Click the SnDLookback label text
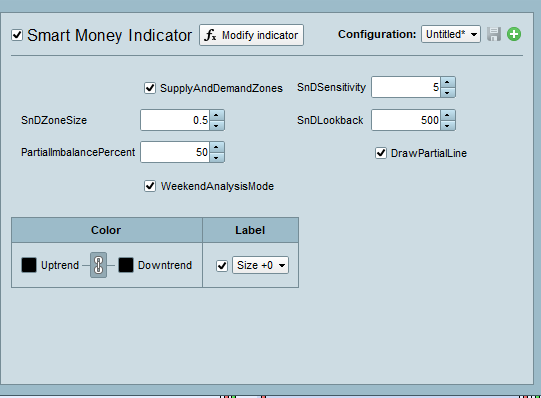This screenshot has height=398, width=541. pyautogui.click(x=330, y=120)
